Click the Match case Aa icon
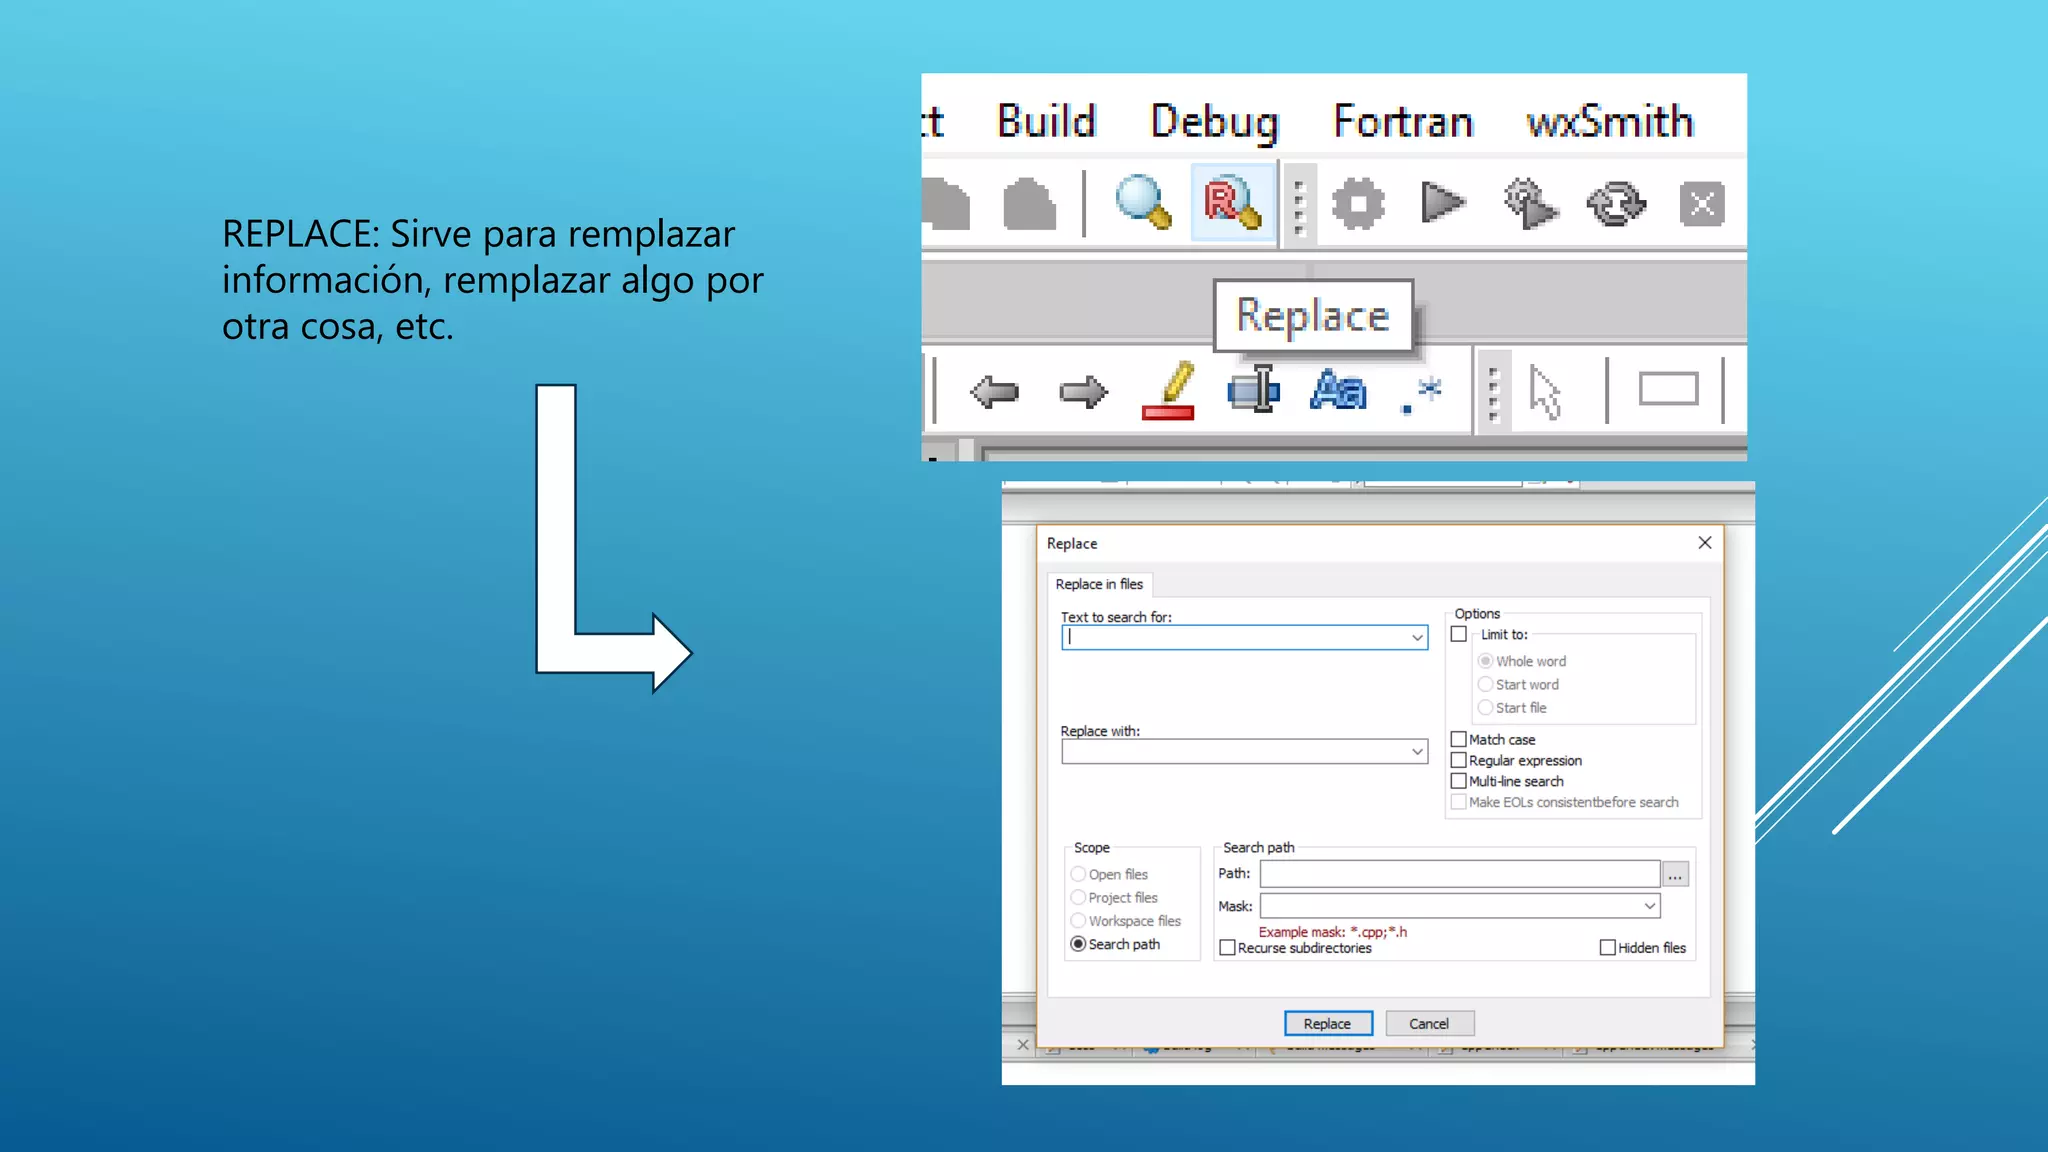Image resolution: width=2048 pixels, height=1152 pixels. [1338, 390]
